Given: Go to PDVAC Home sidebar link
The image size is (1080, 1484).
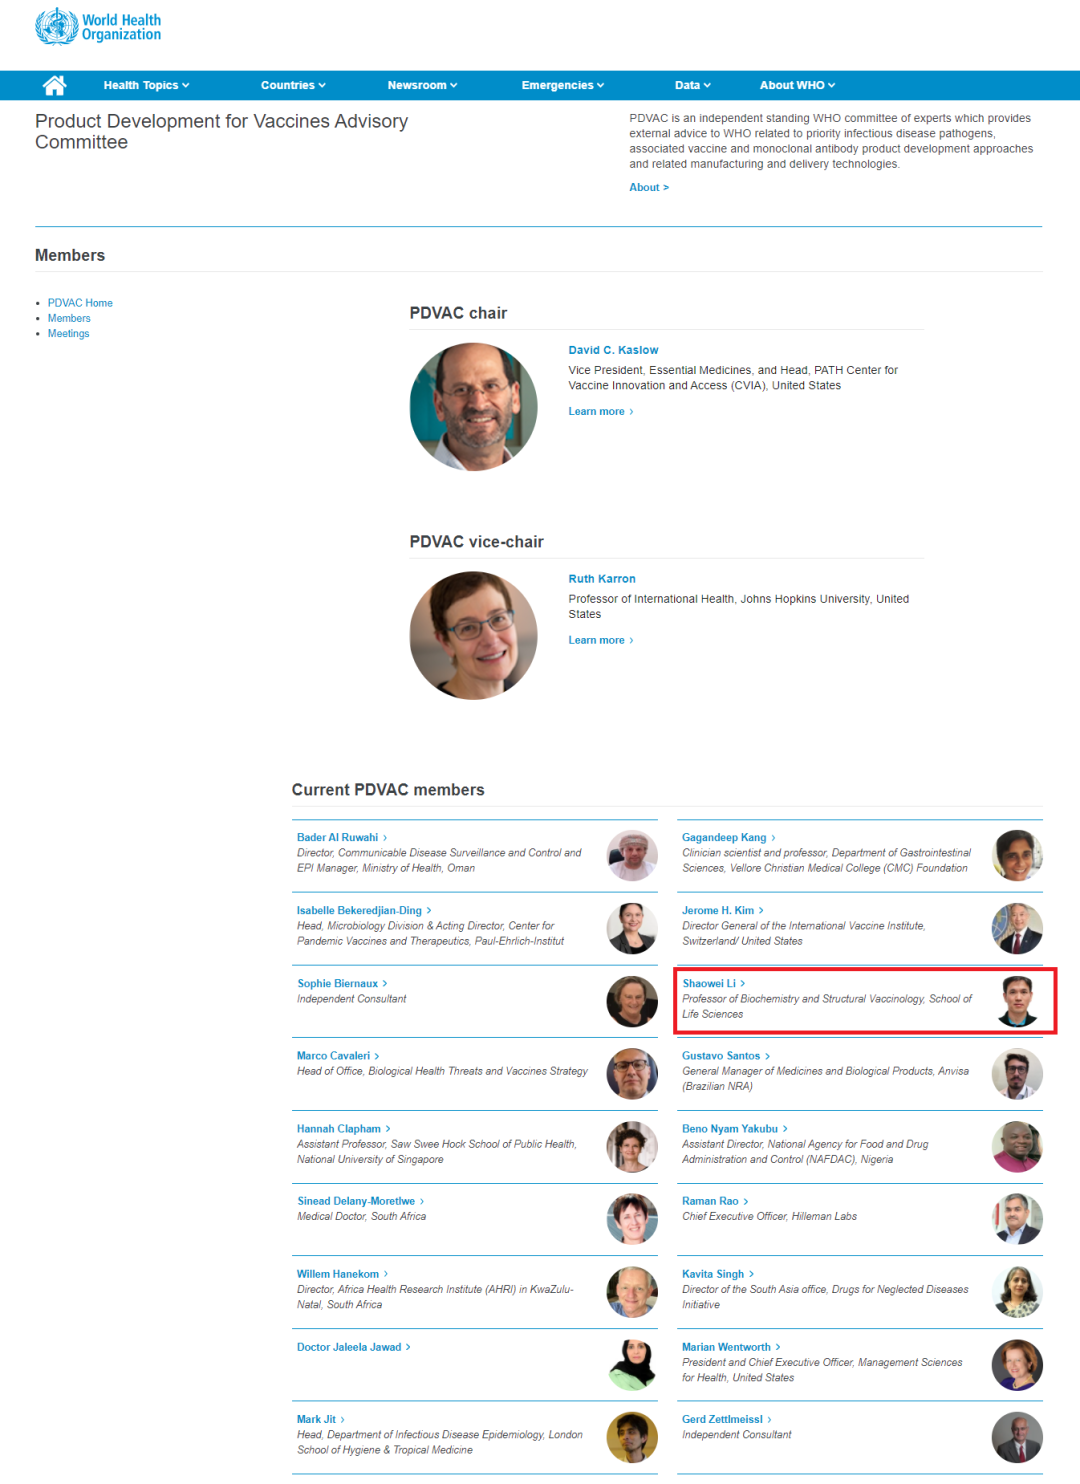Looking at the screenshot, I should (x=80, y=303).
